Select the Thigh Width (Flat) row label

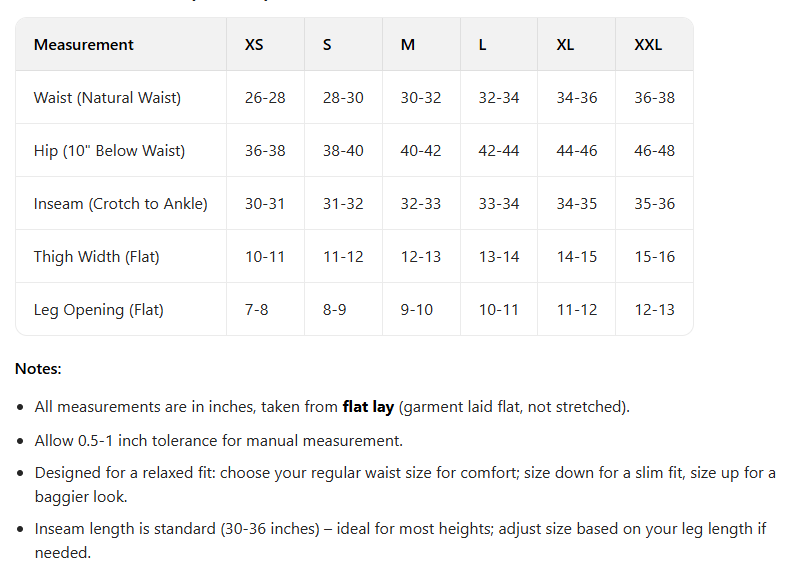(96, 257)
